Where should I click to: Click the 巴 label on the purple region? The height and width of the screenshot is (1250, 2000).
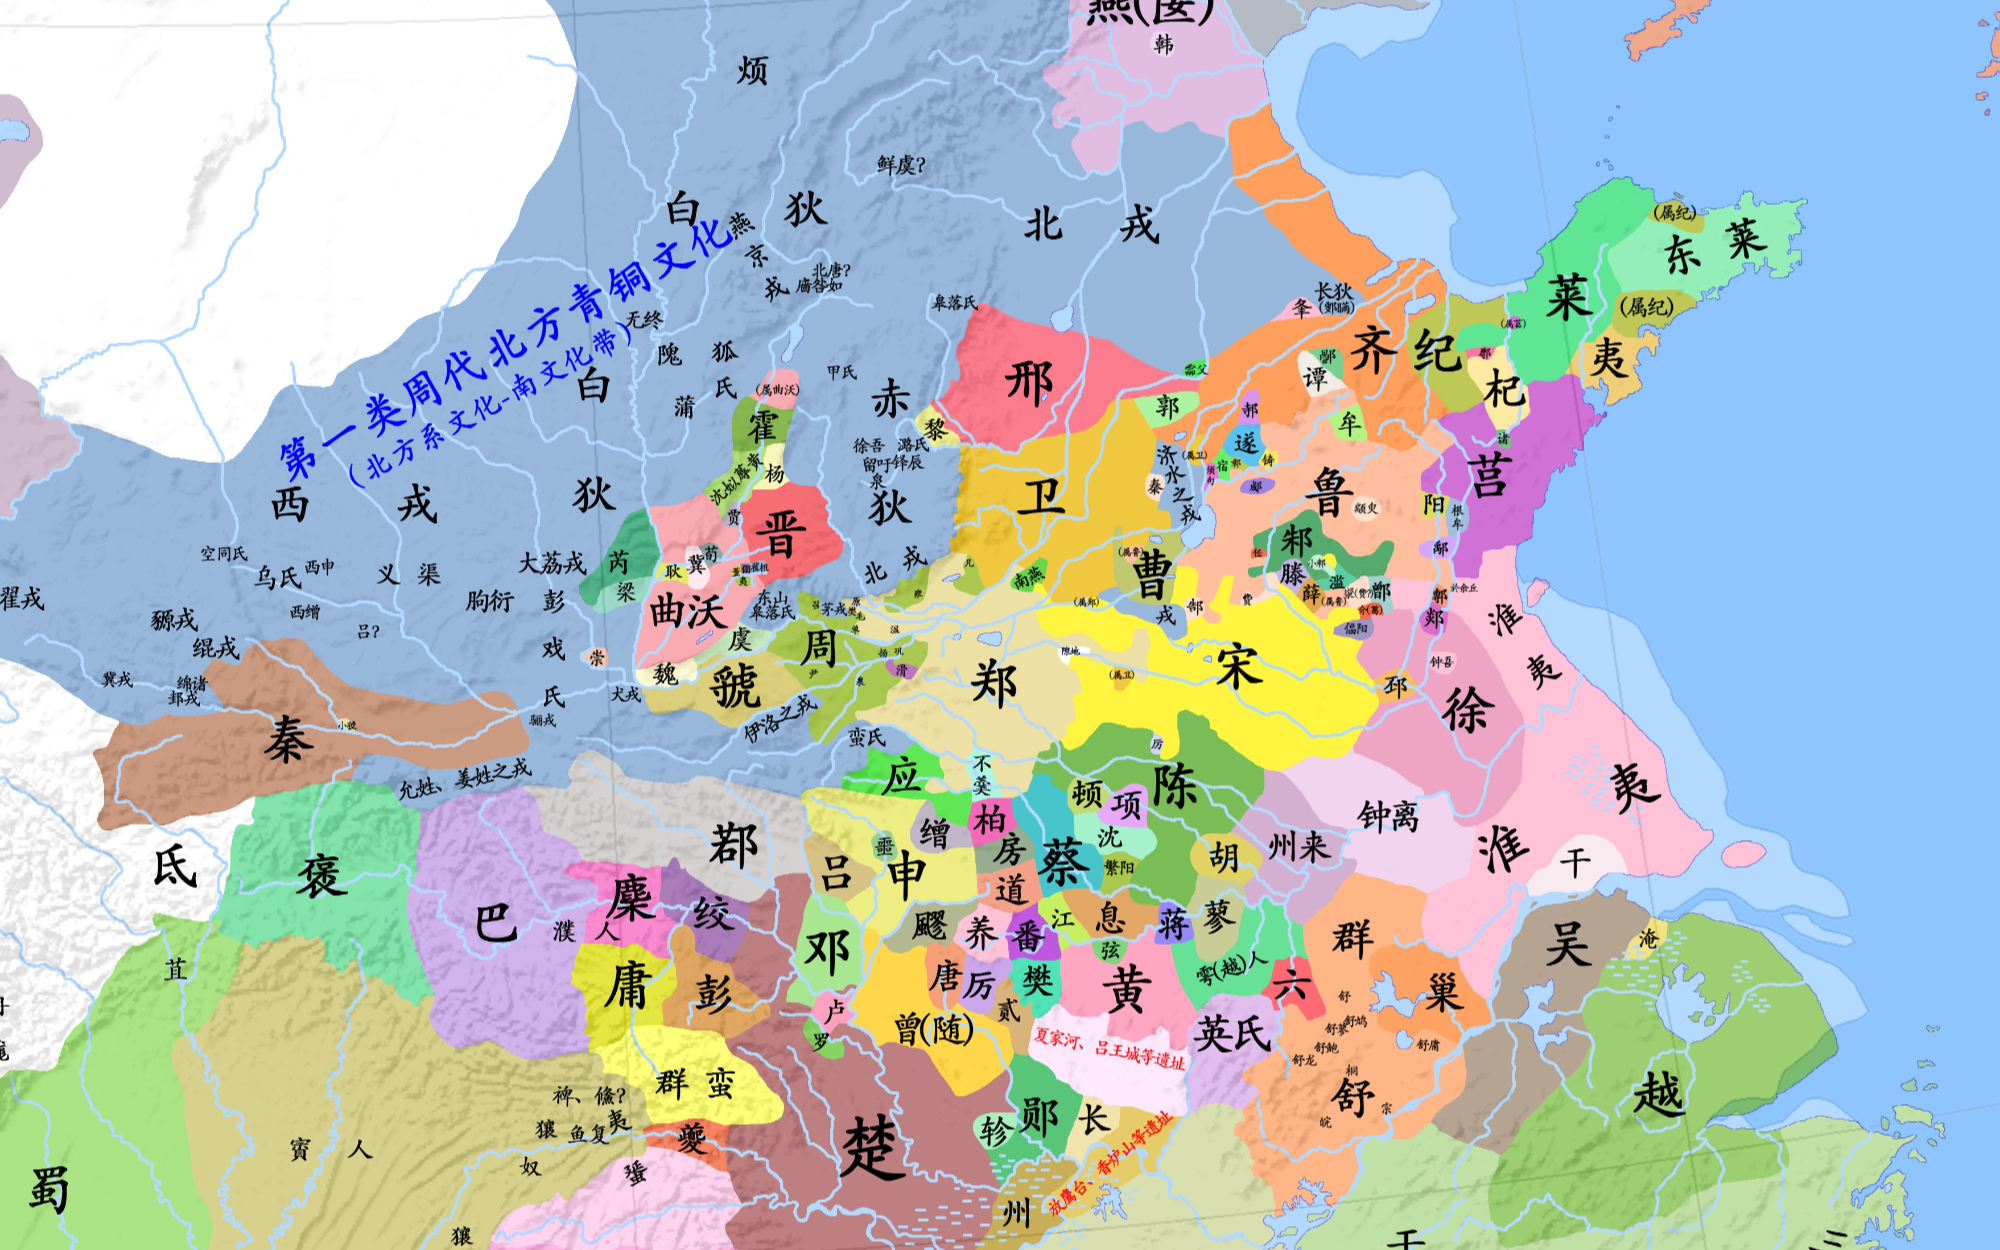pos(495,921)
